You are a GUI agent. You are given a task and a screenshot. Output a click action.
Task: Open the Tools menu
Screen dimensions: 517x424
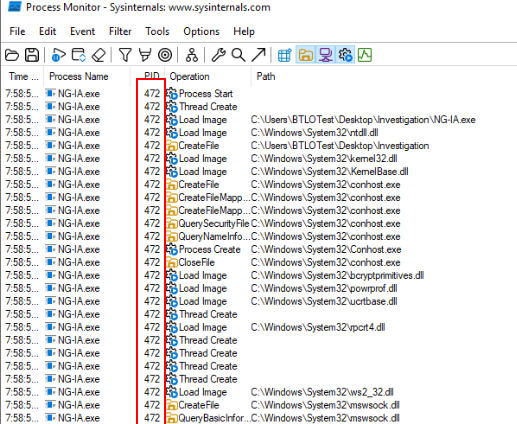[157, 31]
